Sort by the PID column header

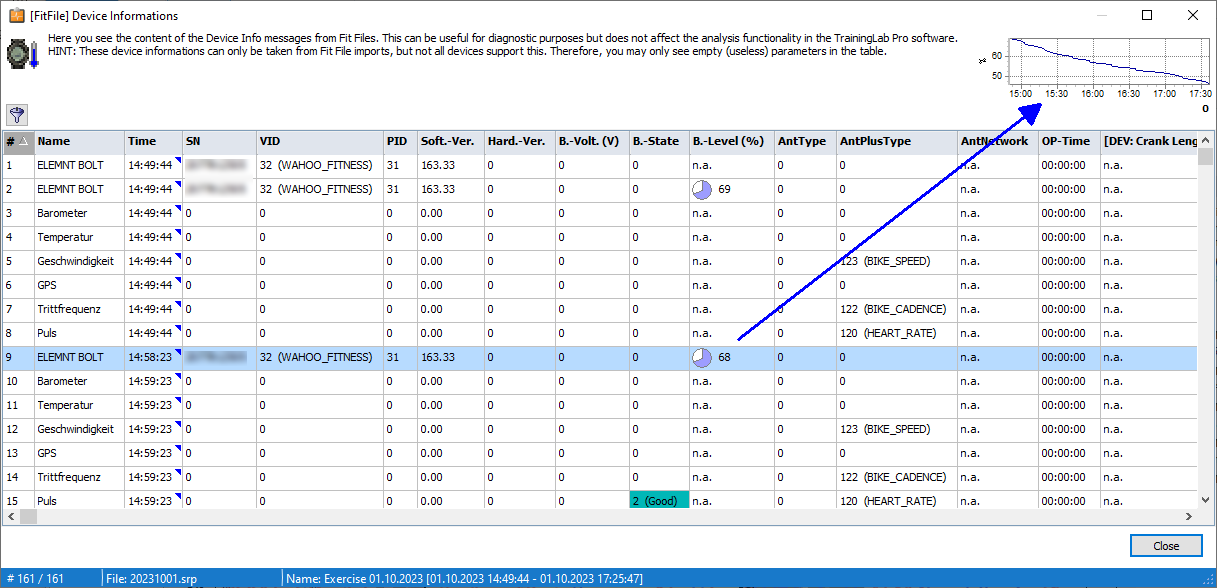pyautogui.click(x=400, y=141)
